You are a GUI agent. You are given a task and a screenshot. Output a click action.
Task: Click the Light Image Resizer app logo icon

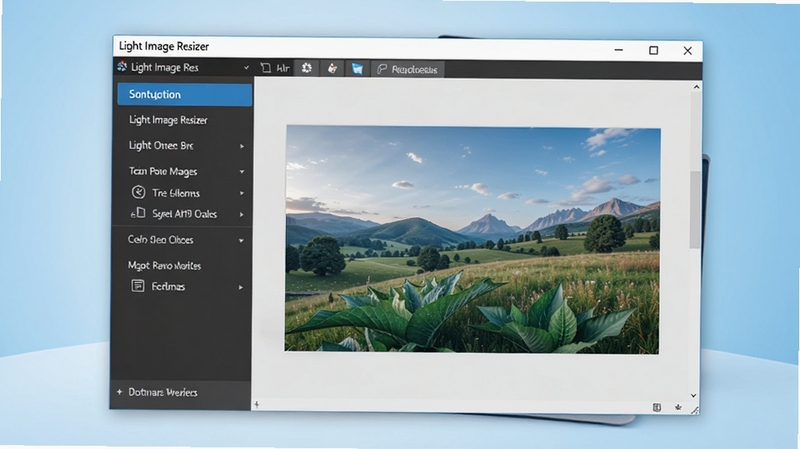tap(122, 67)
